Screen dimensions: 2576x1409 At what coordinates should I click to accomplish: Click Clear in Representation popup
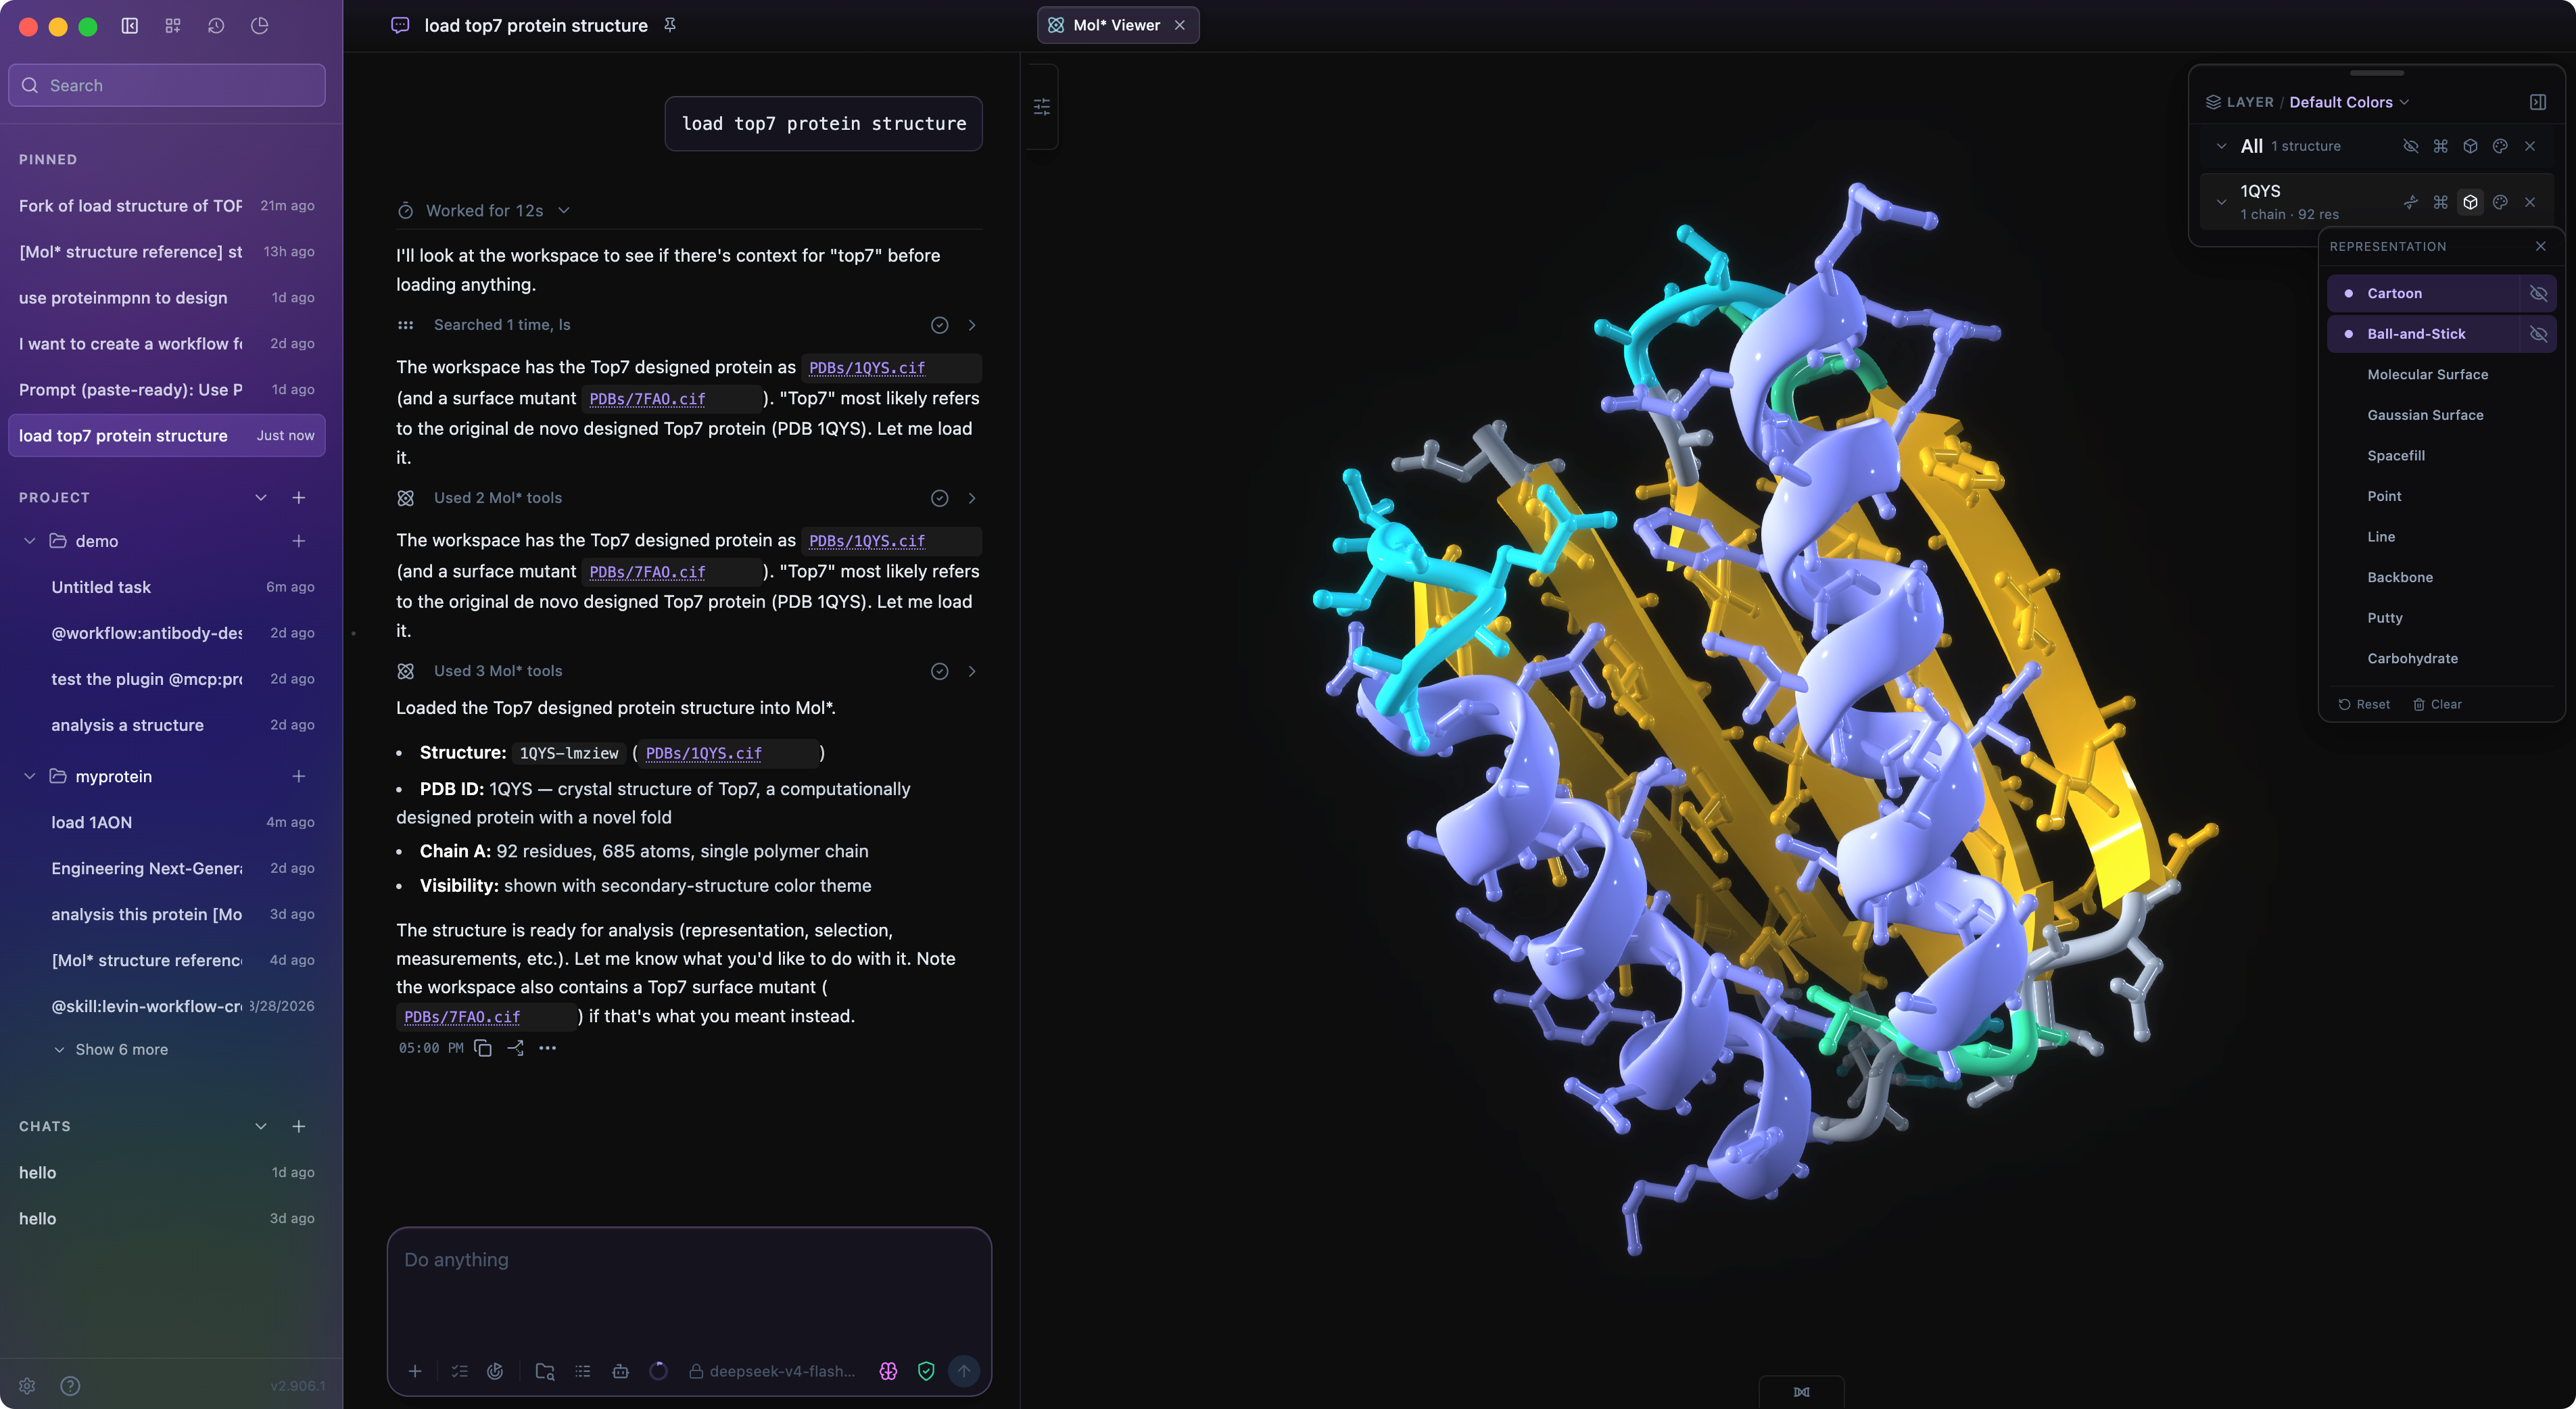coord(2437,704)
